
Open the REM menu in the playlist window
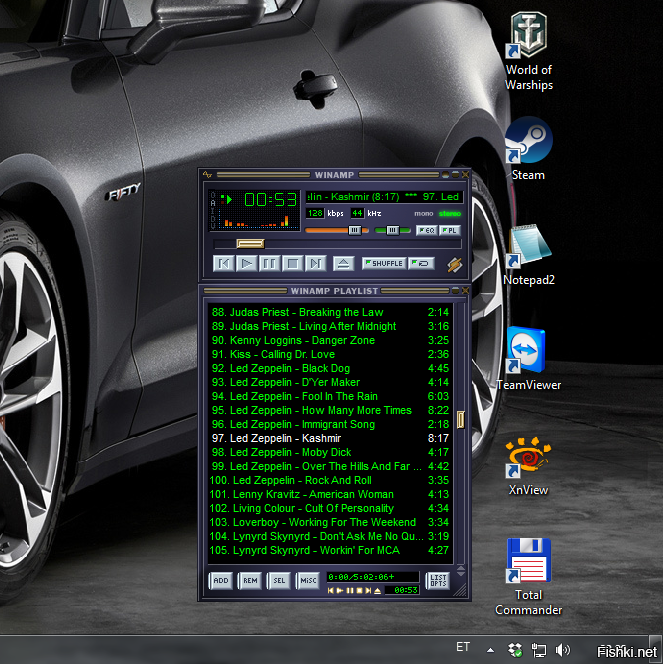(250, 581)
